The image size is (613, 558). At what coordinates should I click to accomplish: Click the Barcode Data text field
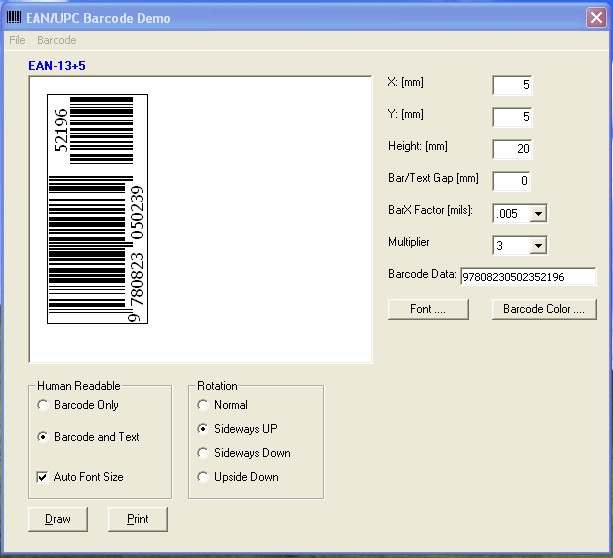point(527,277)
